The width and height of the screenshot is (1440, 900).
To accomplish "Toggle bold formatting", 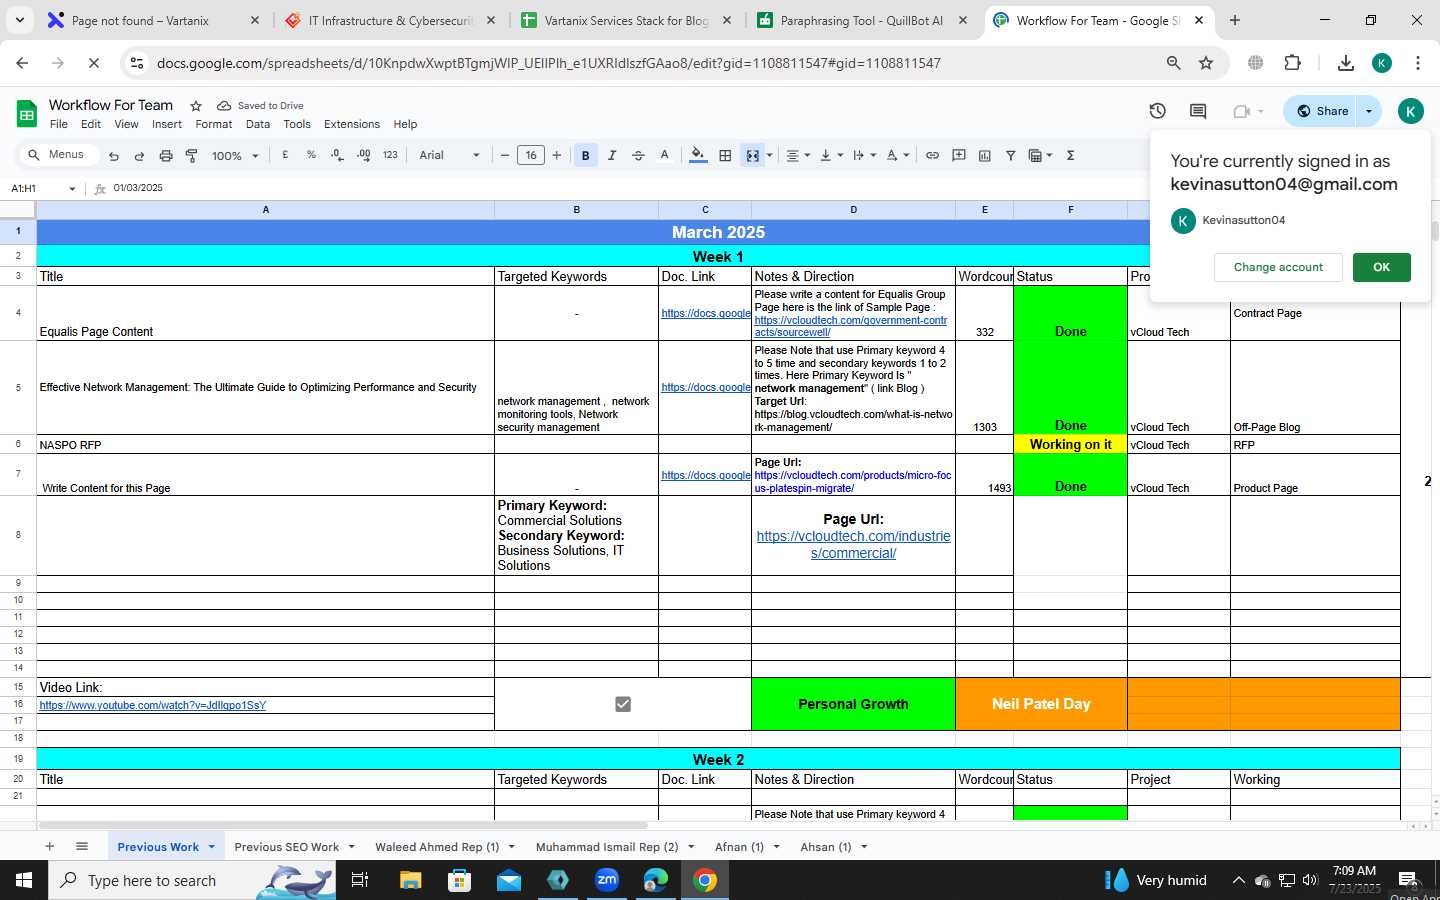I will [x=586, y=155].
